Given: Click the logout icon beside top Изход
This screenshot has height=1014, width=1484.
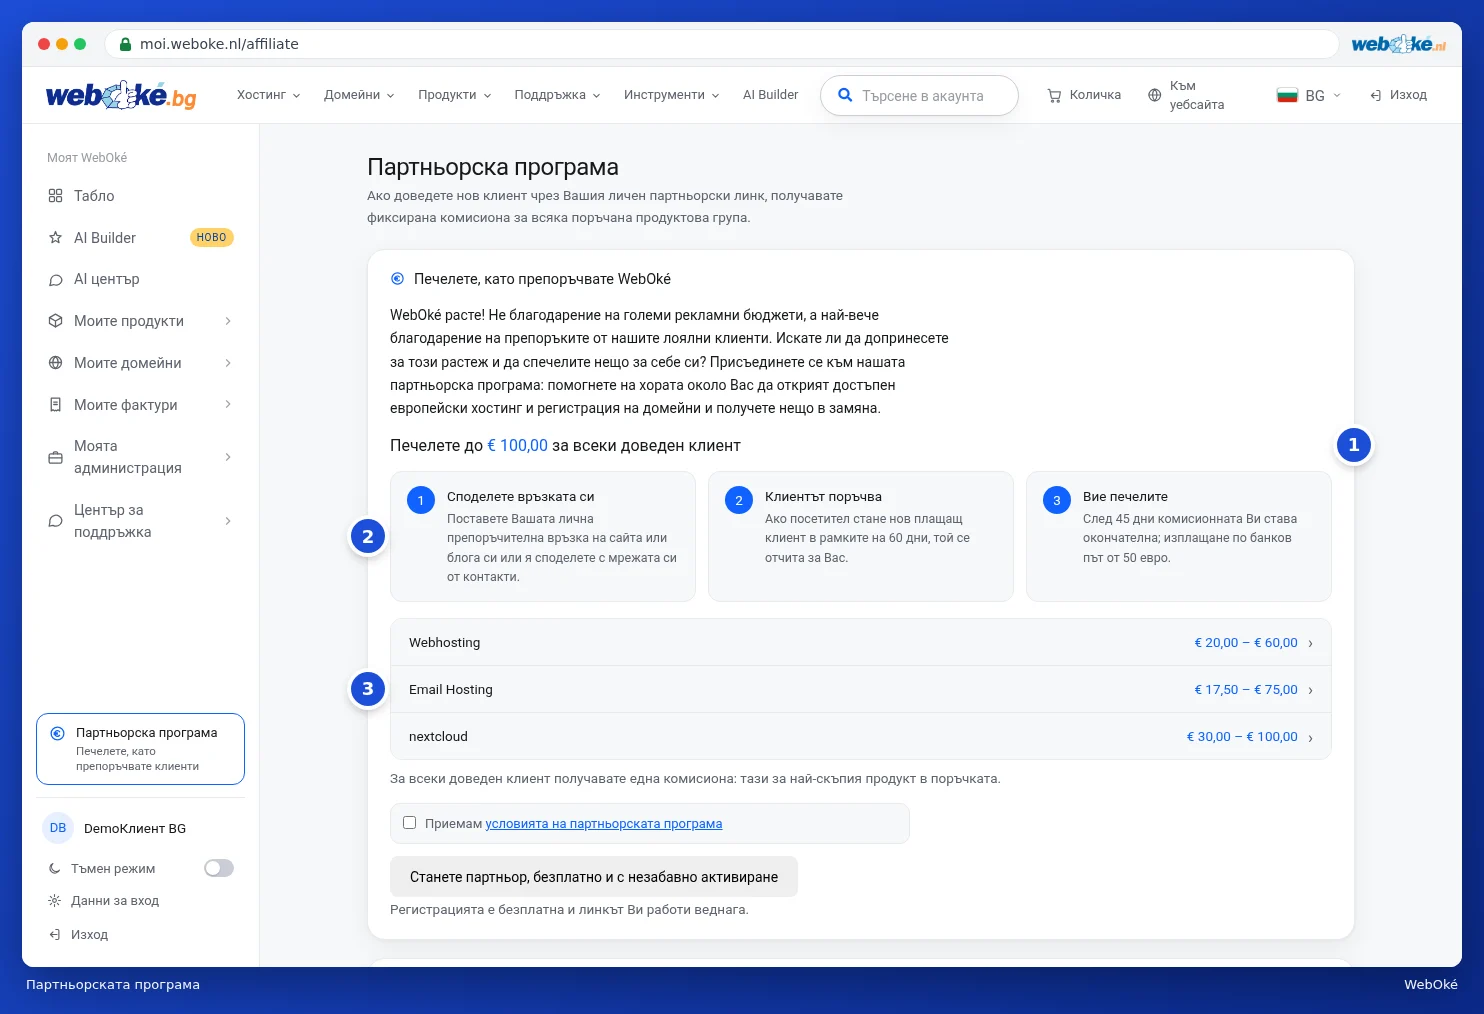Looking at the screenshot, I should tap(1375, 95).
